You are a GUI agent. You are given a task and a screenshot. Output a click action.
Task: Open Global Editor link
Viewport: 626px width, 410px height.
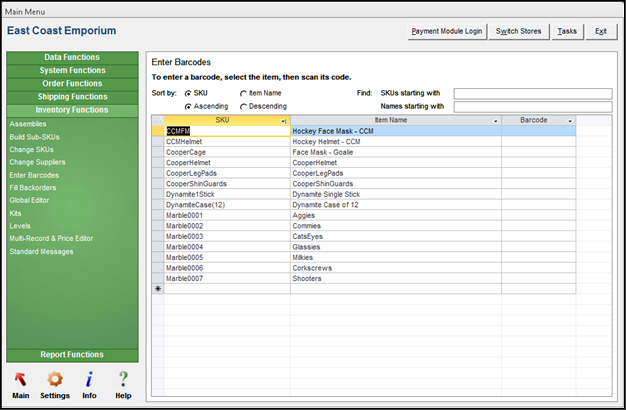[x=29, y=200]
